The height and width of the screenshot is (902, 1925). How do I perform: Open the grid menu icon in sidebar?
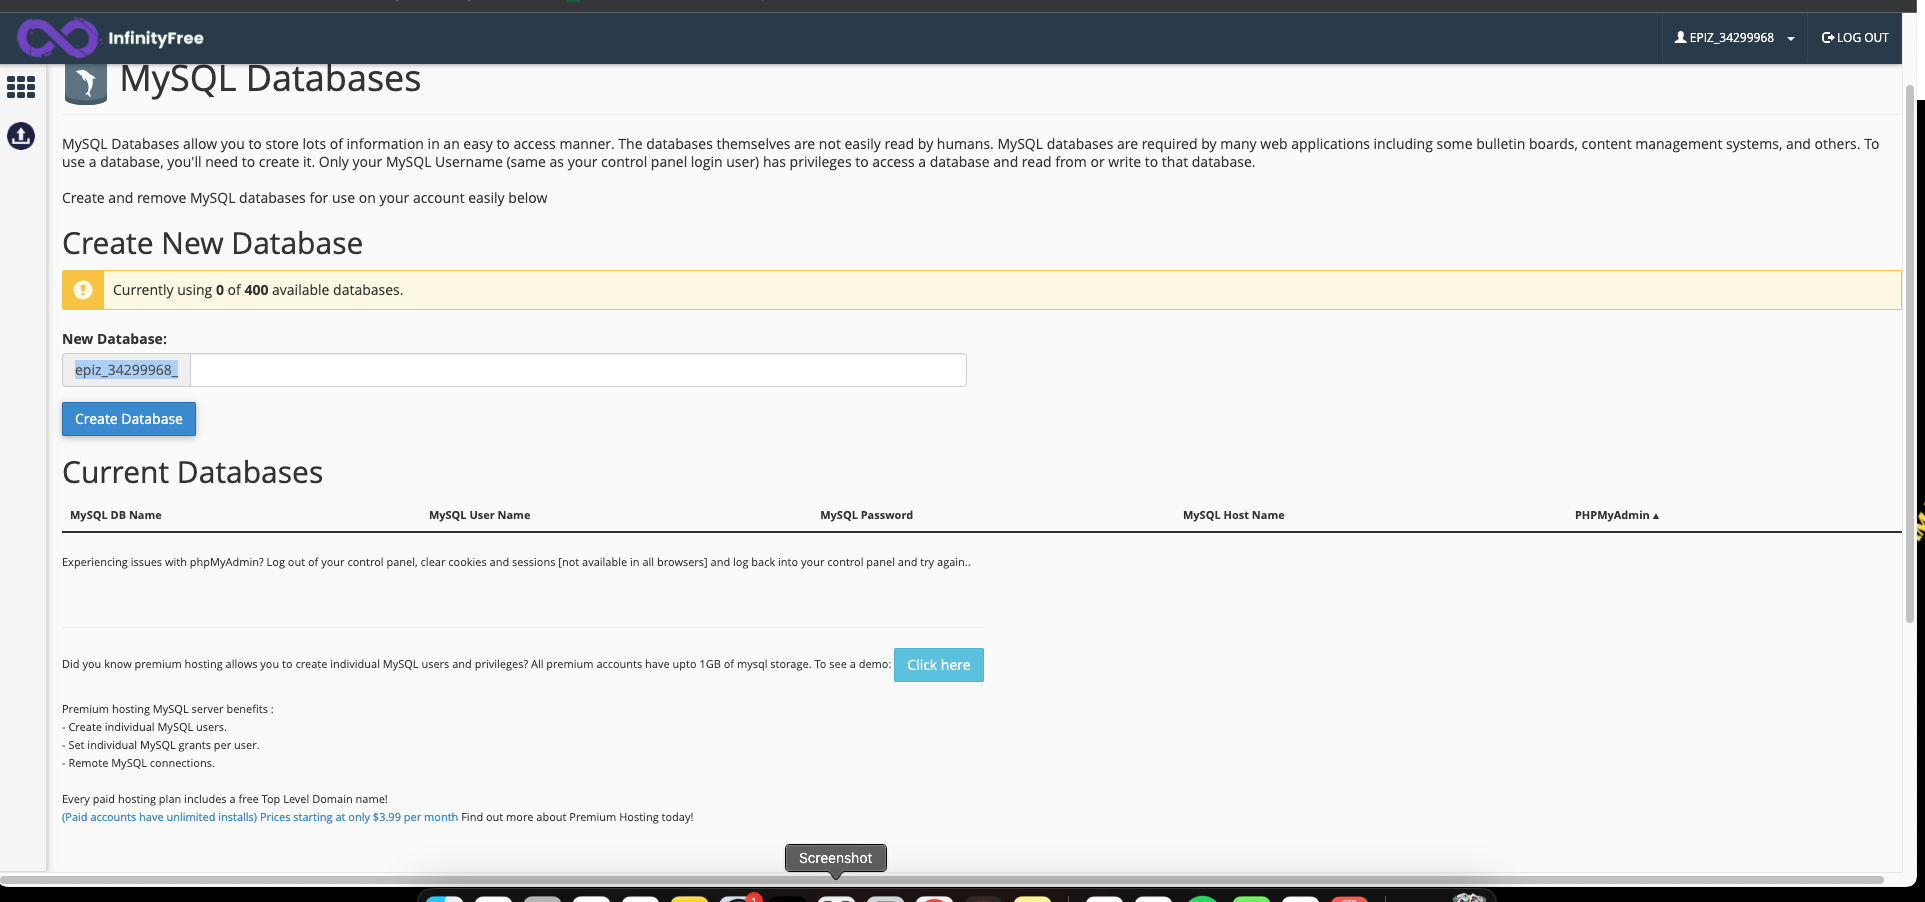pos(21,87)
